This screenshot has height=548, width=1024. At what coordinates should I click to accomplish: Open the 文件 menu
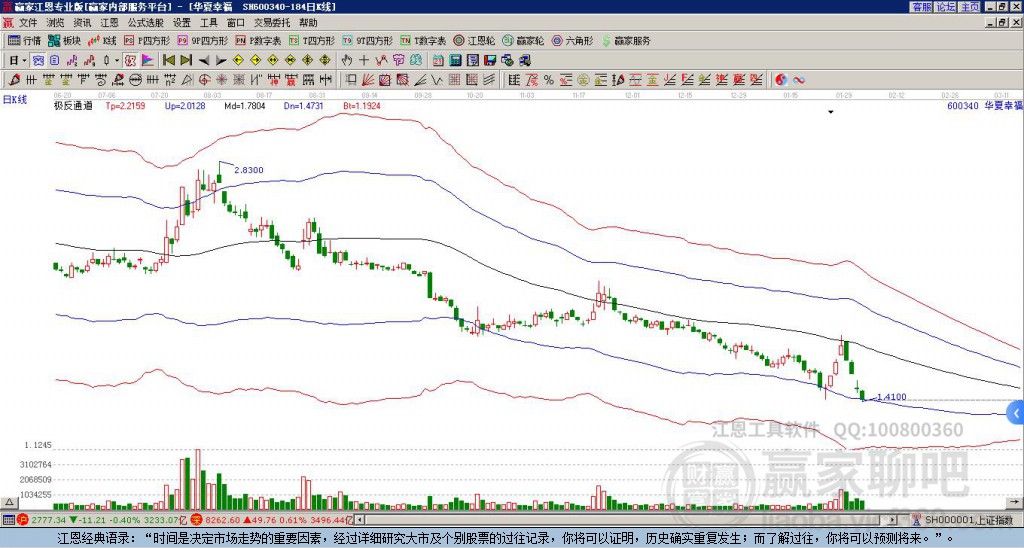click(28, 23)
